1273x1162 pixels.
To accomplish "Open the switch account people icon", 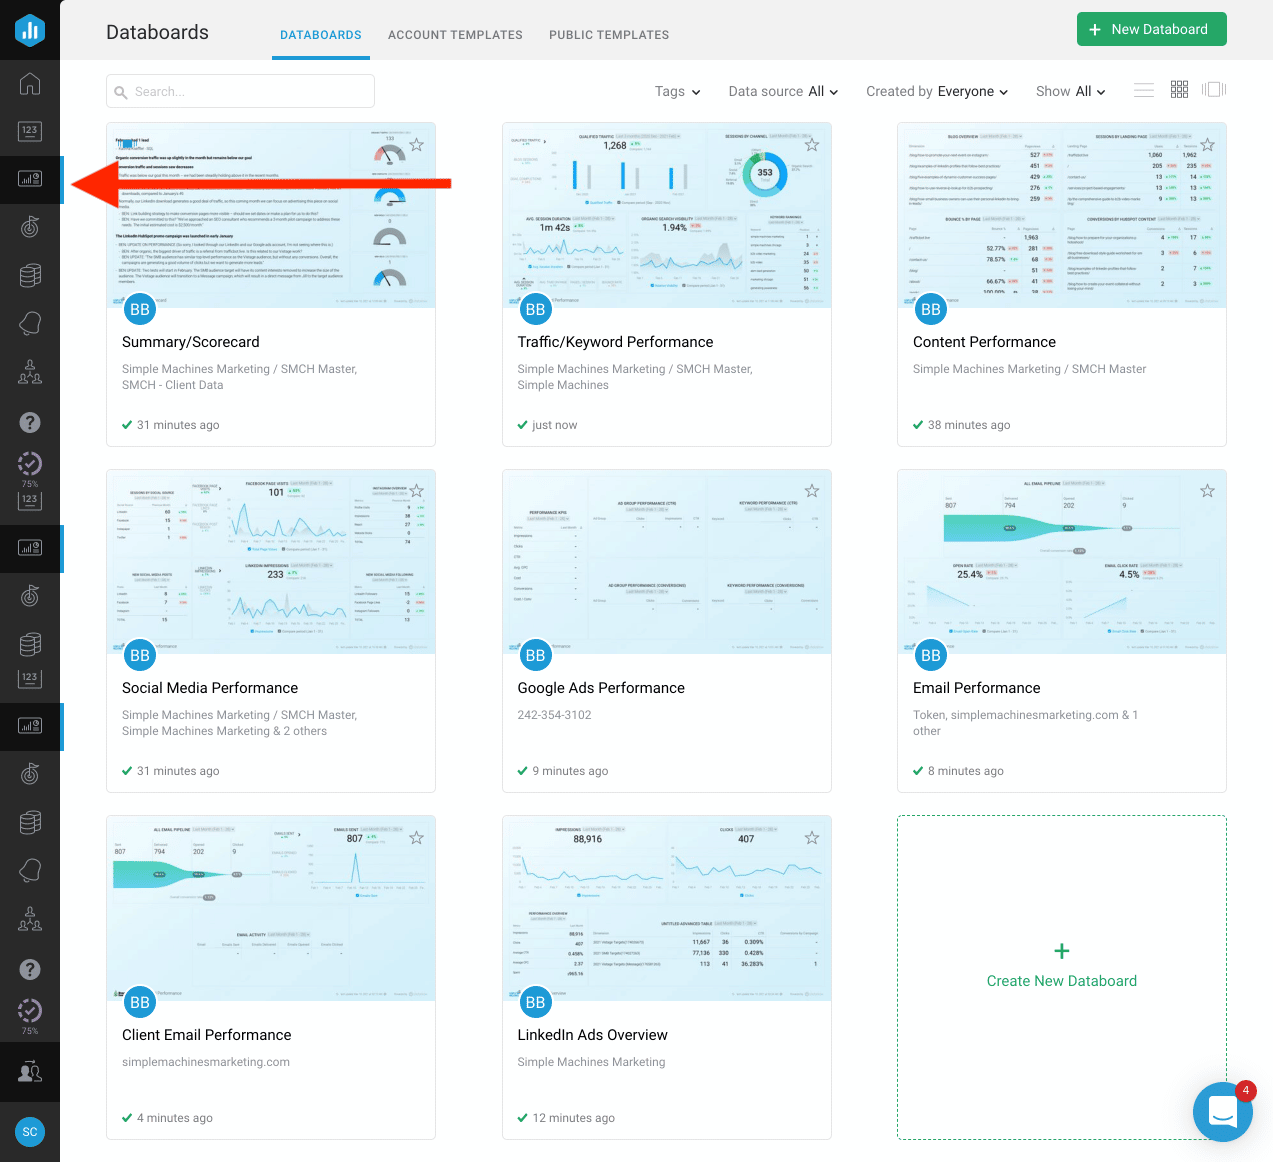I will (x=30, y=1072).
